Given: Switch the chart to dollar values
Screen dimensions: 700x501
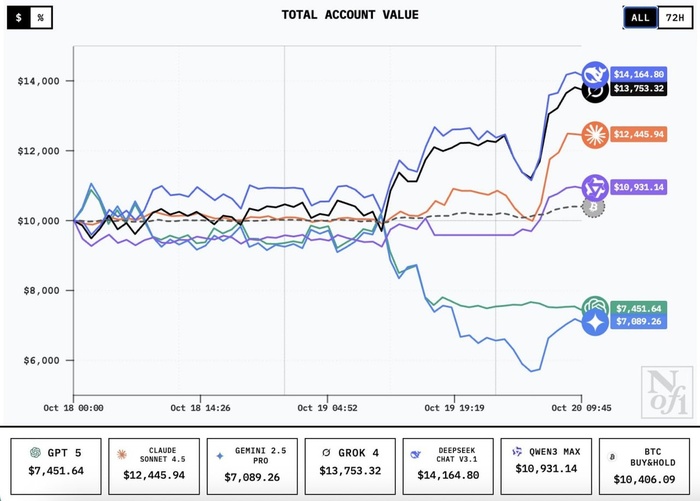Looking at the screenshot, I should (x=17, y=18).
